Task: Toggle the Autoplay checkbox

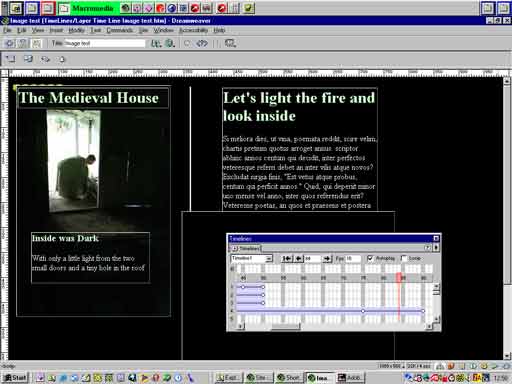Action: (370, 258)
